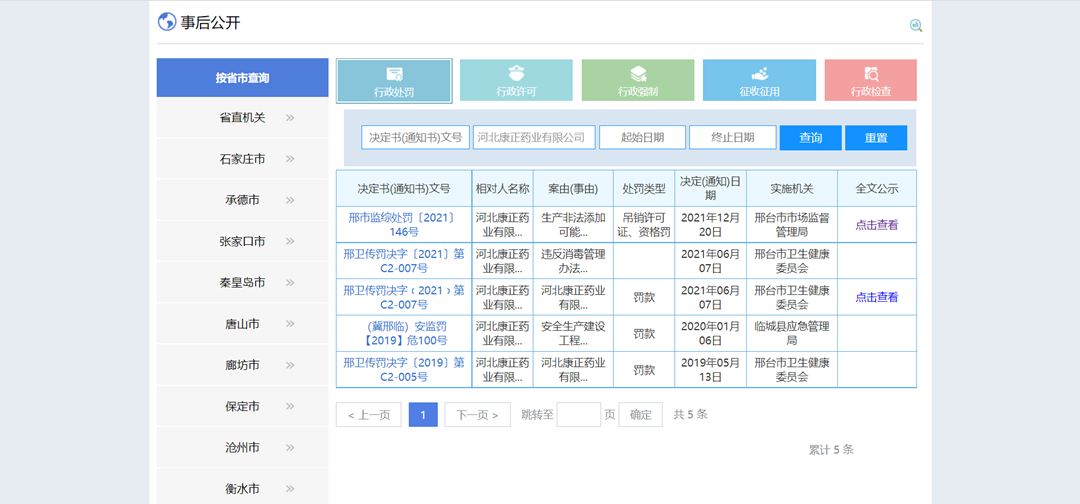Expand the 承德市 sidebar item
This screenshot has height=504, width=1080.
[242, 200]
